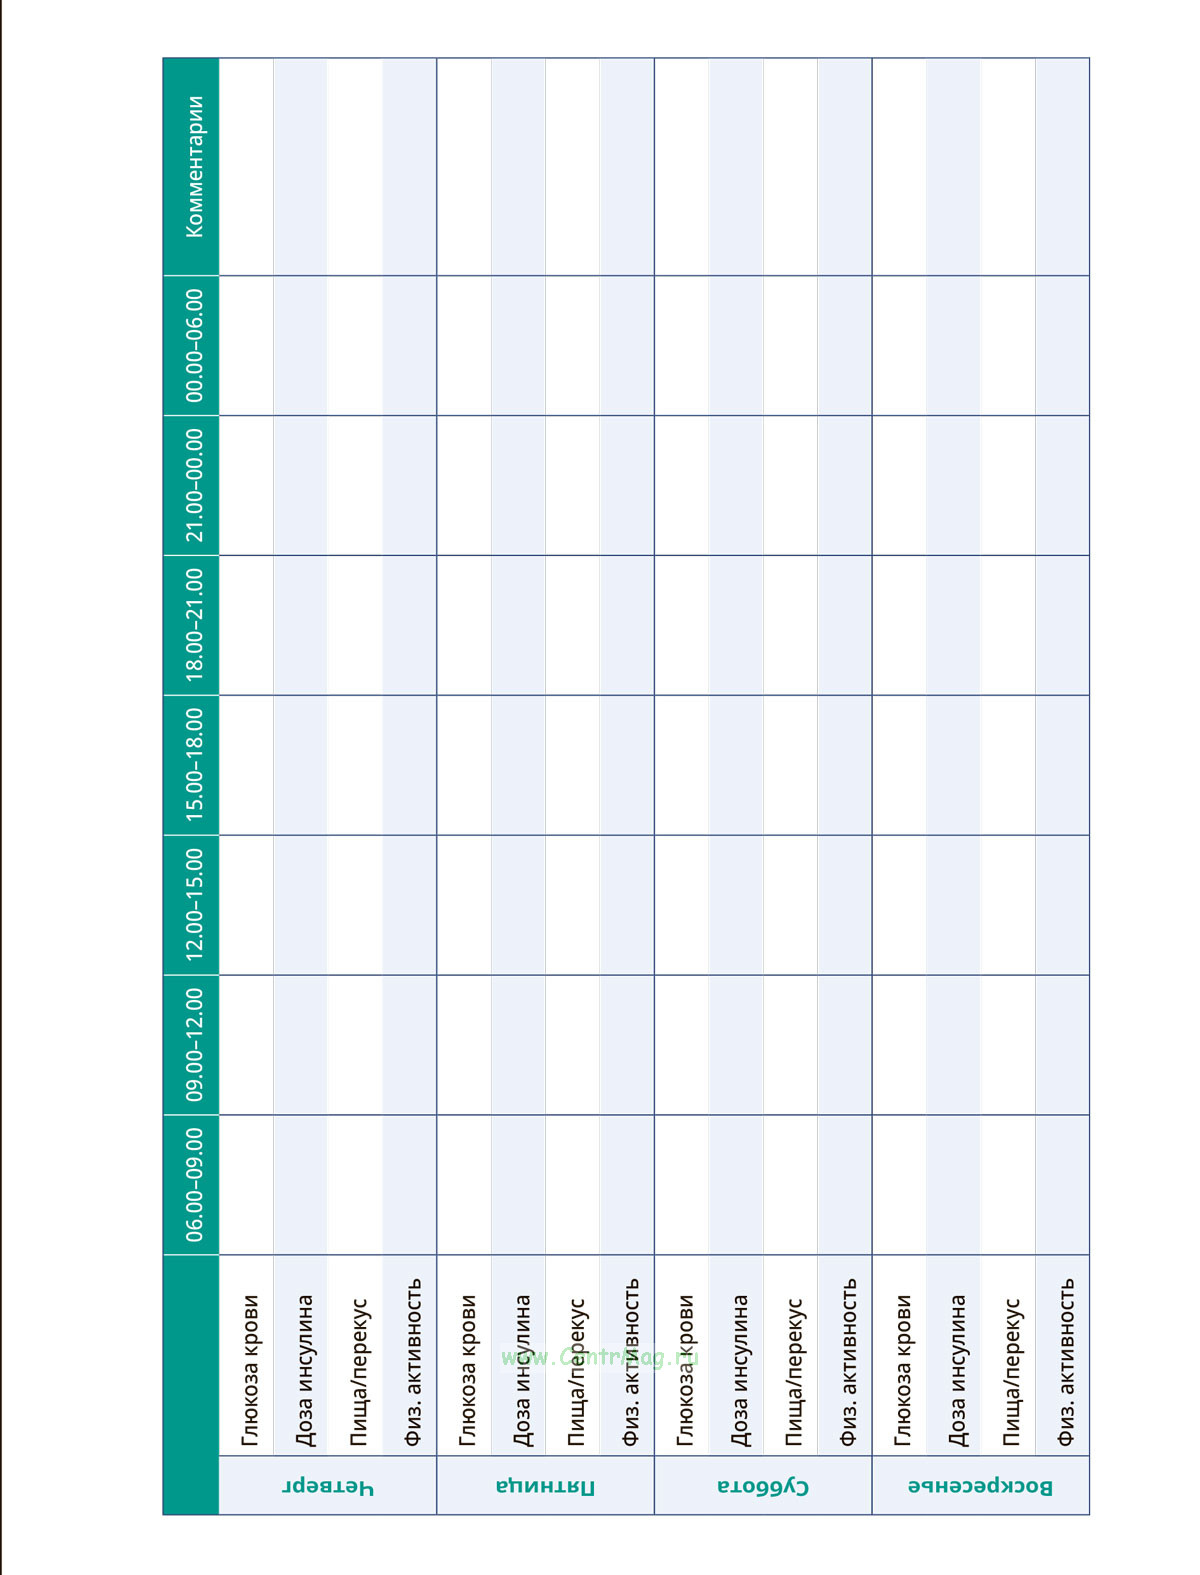
Task: Click the 15.00–18.00 column header
Action: [193, 765]
